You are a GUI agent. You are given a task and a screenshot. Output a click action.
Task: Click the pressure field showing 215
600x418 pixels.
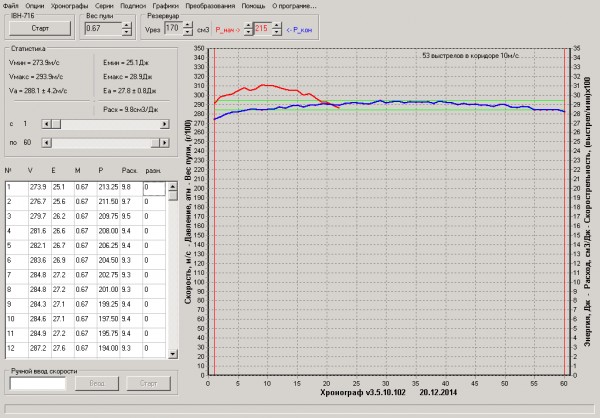pyautogui.click(x=262, y=28)
